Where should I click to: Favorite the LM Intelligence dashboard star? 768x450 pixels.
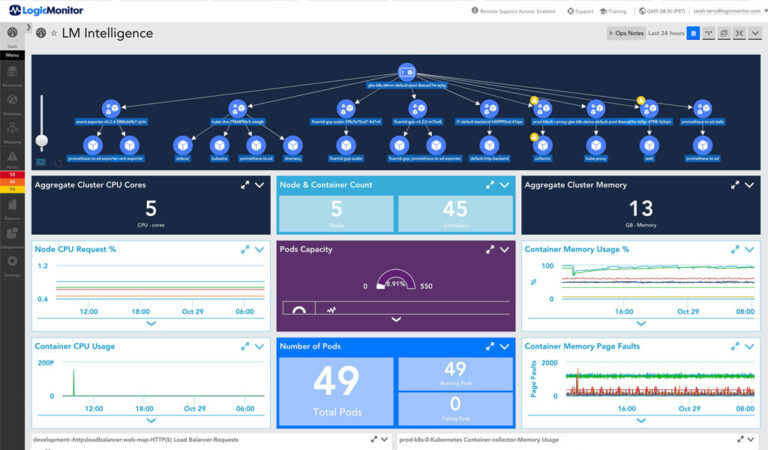pos(53,34)
